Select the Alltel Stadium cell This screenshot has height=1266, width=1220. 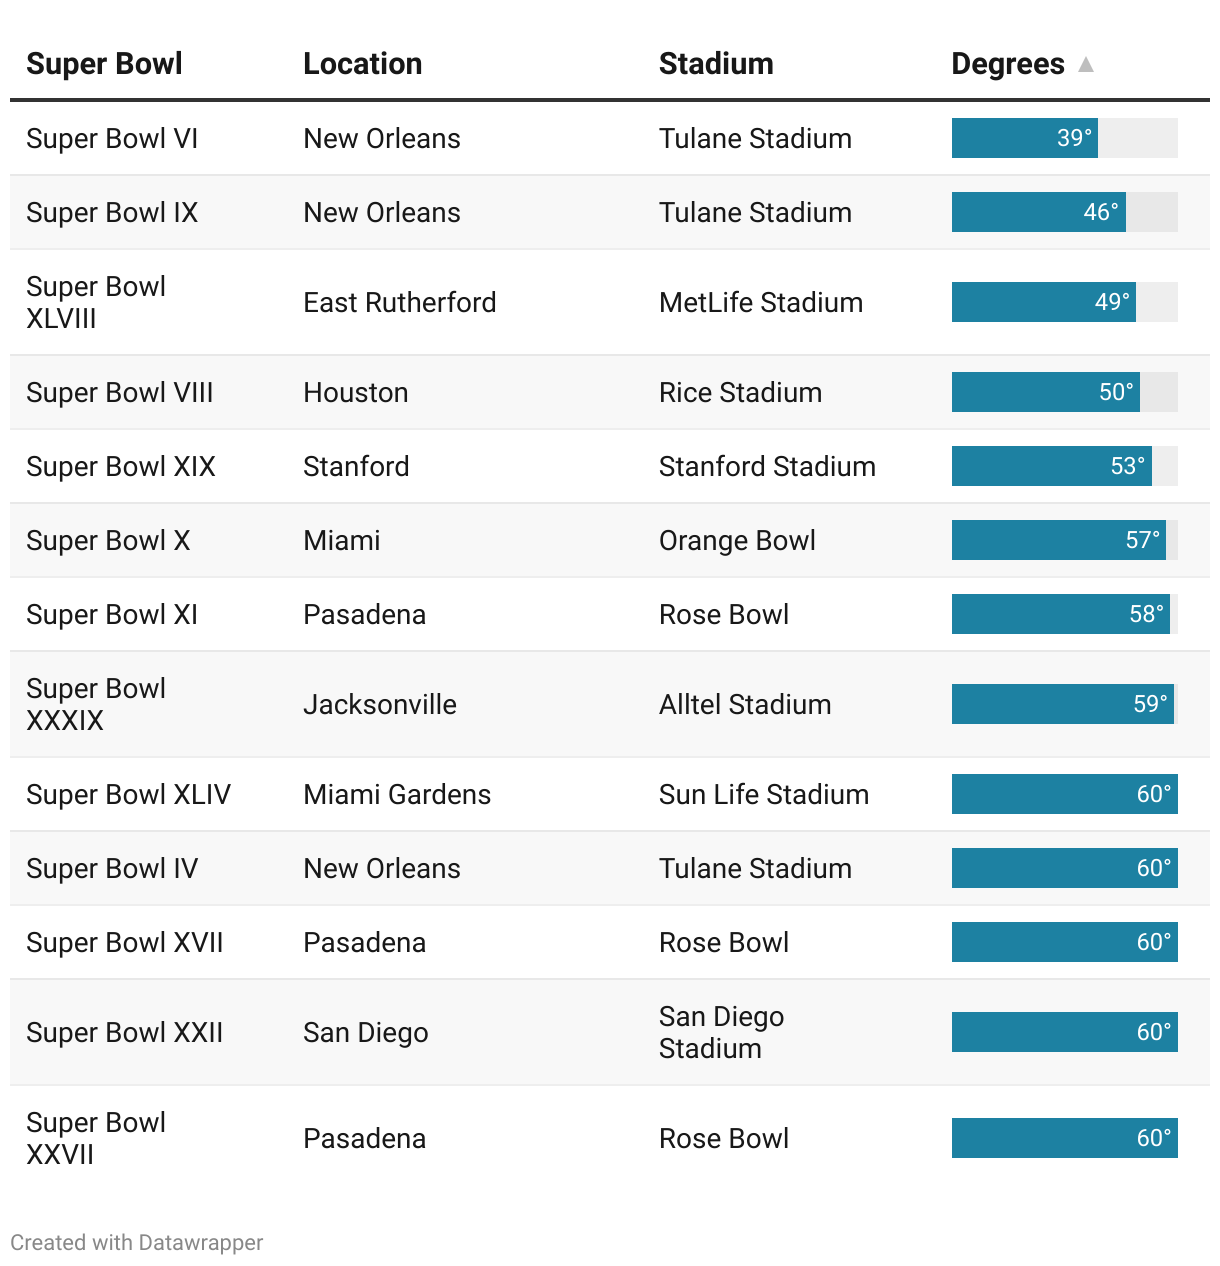click(745, 704)
